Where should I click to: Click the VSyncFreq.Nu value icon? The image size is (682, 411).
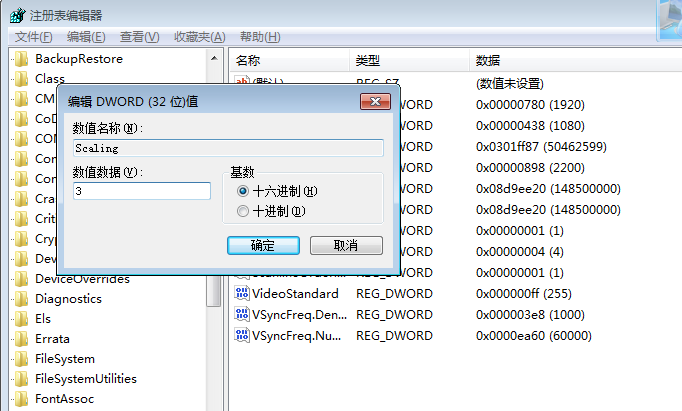click(x=242, y=333)
